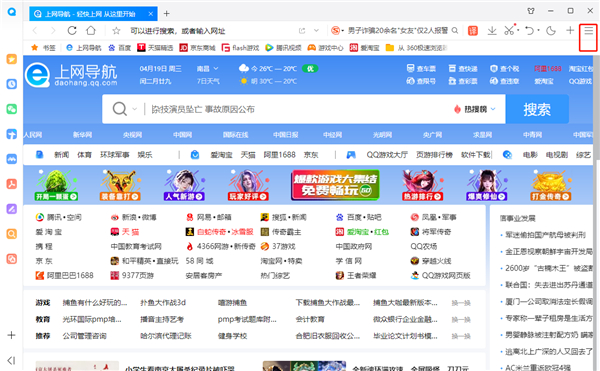Open the 热搜榜 dropdown in search box
This screenshot has width=600, height=371.
pyautogui.click(x=474, y=109)
